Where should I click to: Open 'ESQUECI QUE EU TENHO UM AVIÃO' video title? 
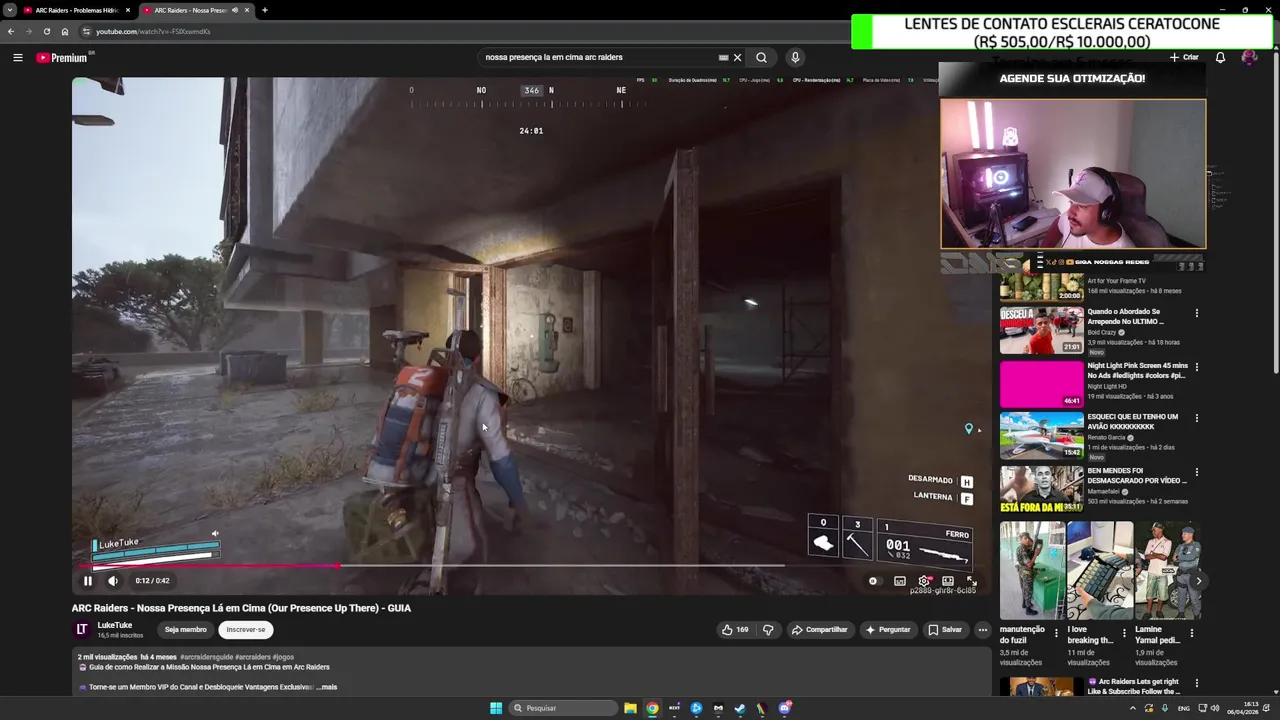pos(1133,422)
